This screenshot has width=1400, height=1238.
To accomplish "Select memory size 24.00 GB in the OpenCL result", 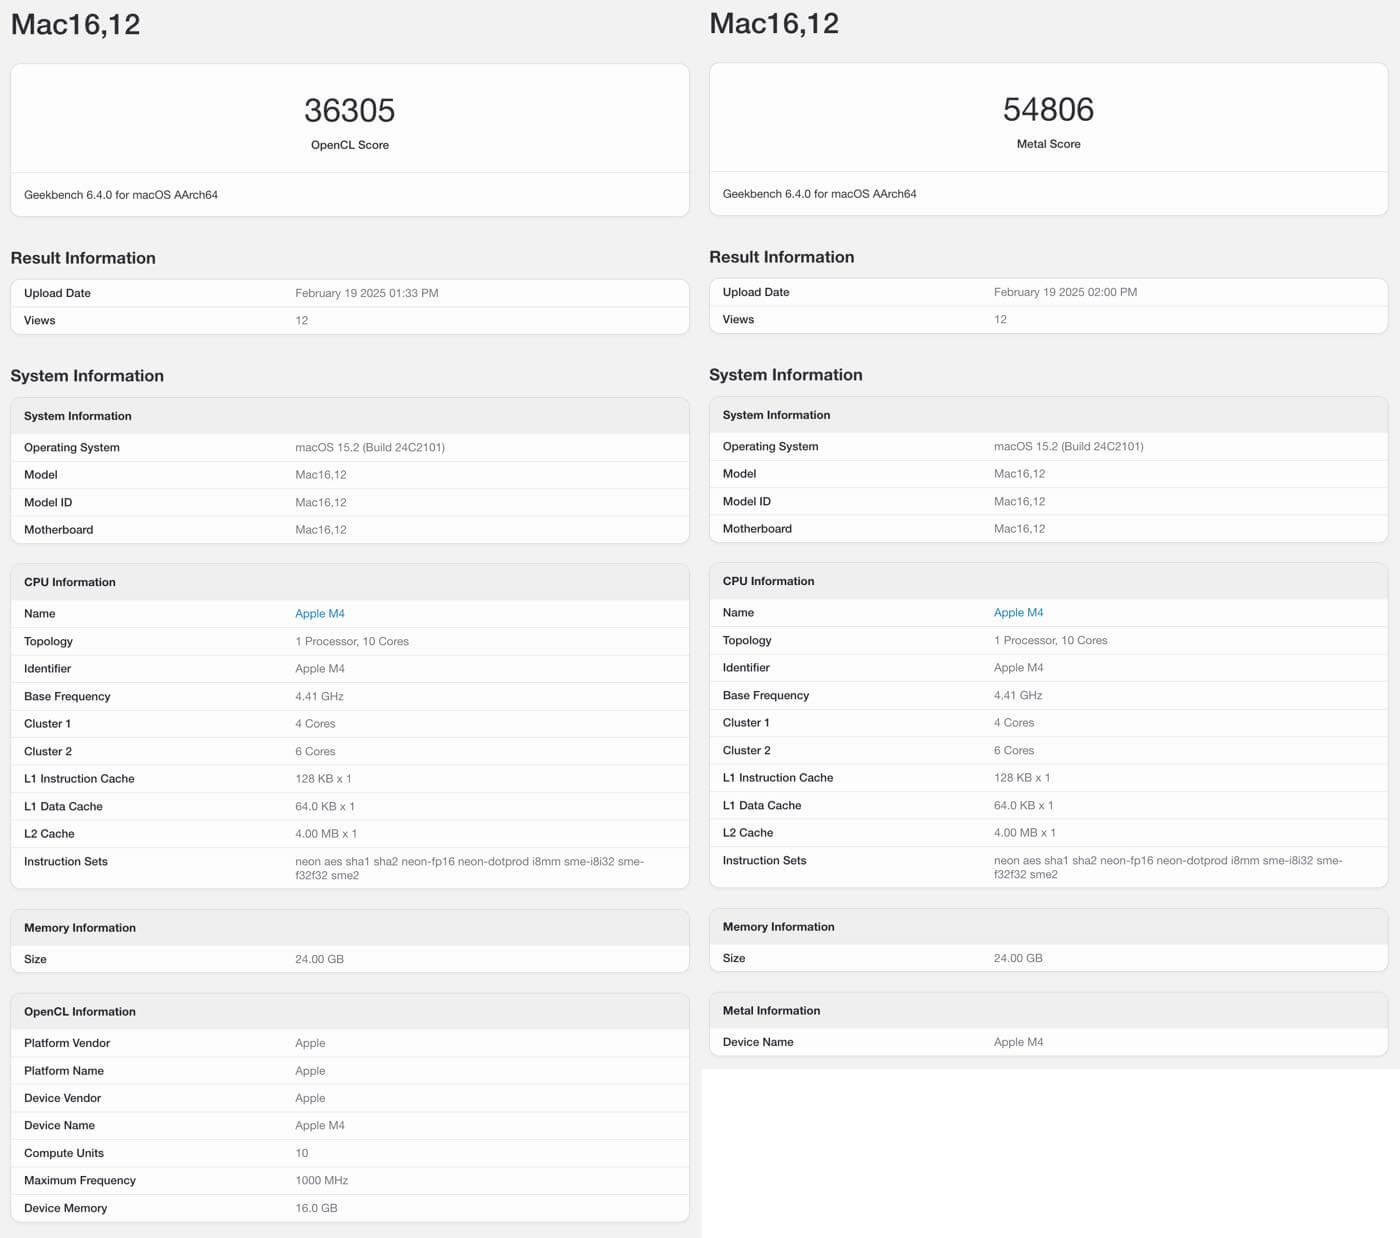I will pyautogui.click(x=319, y=960).
